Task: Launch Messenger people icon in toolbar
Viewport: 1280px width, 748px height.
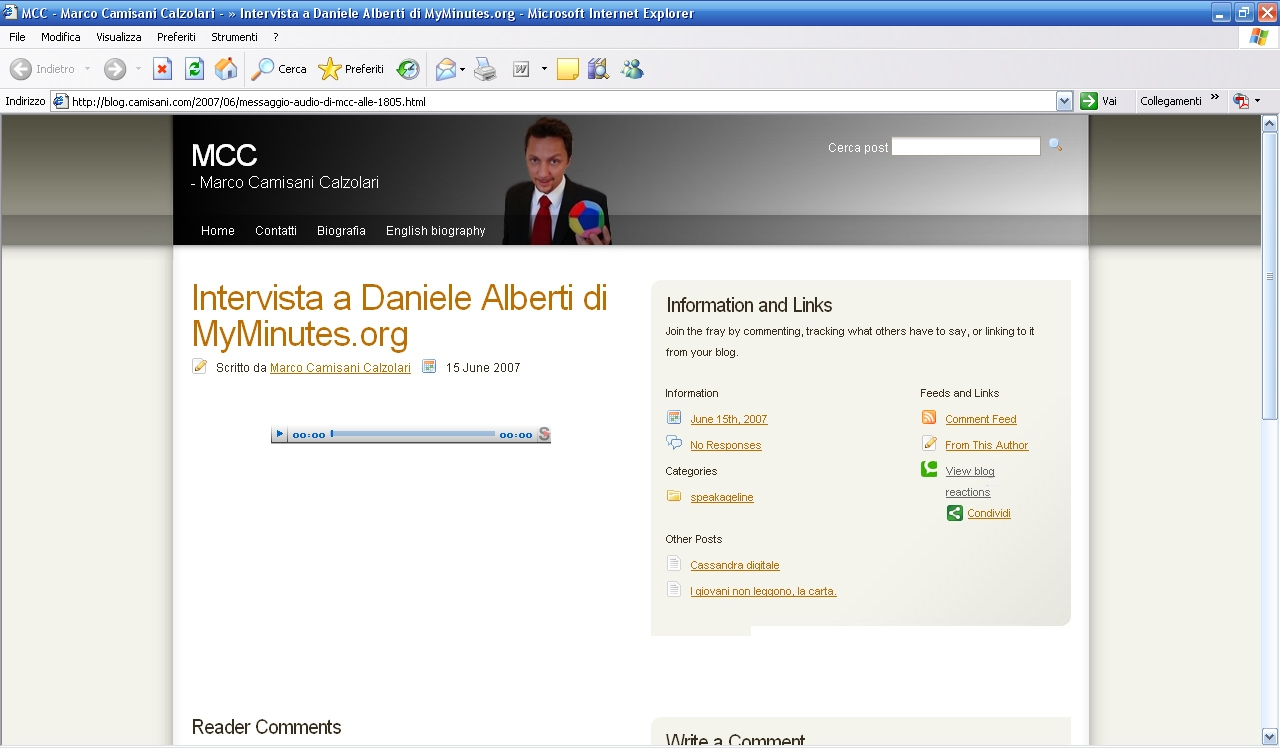Action: click(x=631, y=69)
